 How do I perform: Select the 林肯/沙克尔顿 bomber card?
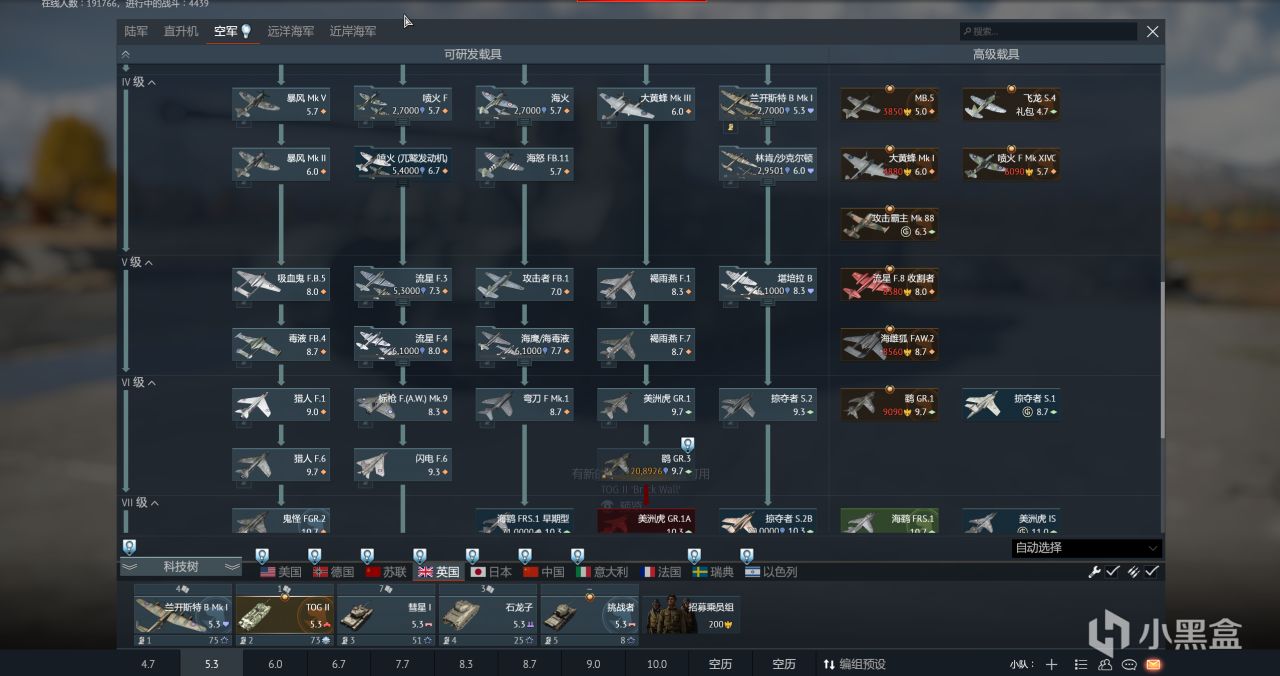pos(769,164)
